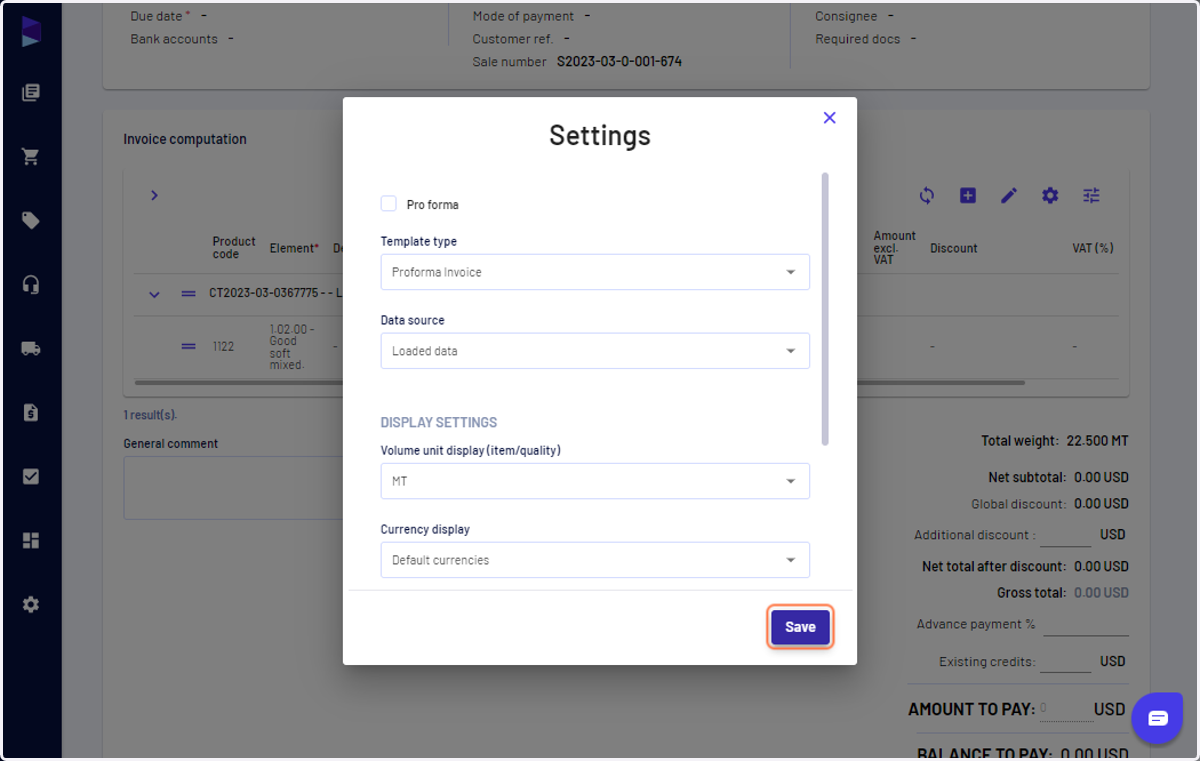Click the Element column header
This screenshot has width=1200, height=761.
(294, 248)
